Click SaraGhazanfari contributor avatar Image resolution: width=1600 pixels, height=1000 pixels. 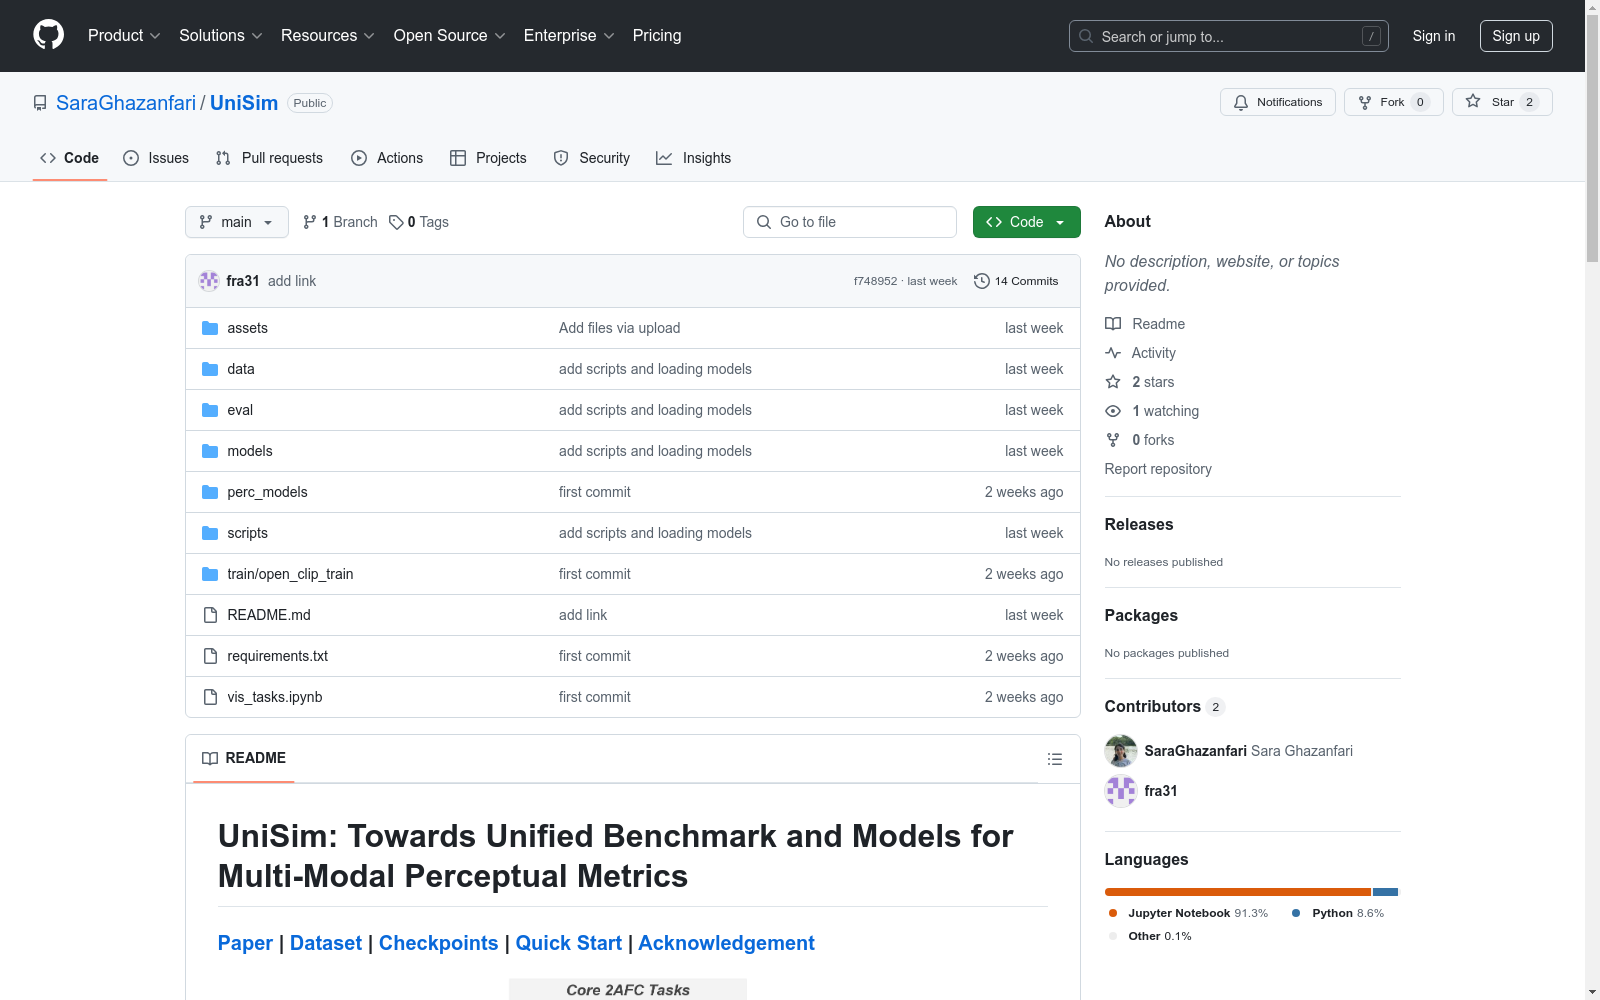pyautogui.click(x=1121, y=751)
